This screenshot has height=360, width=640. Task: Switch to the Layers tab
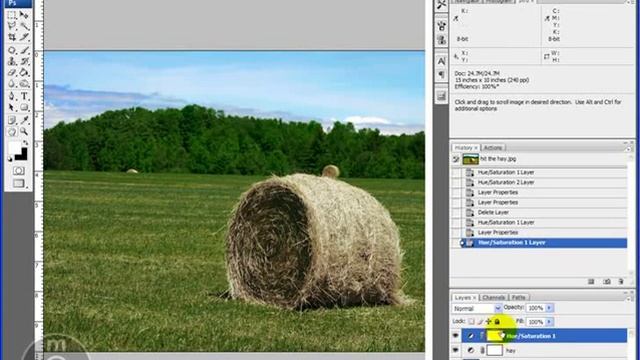tap(465, 298)
